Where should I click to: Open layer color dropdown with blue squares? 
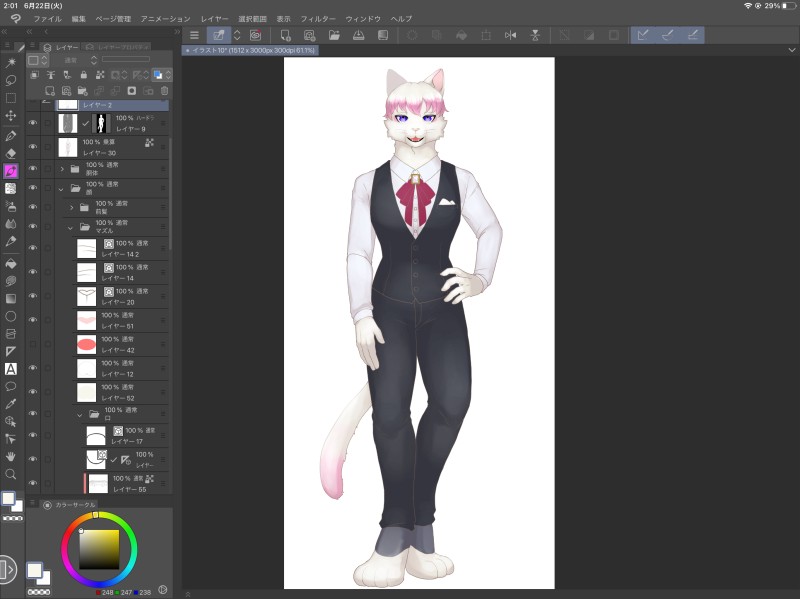click(162, 75)
